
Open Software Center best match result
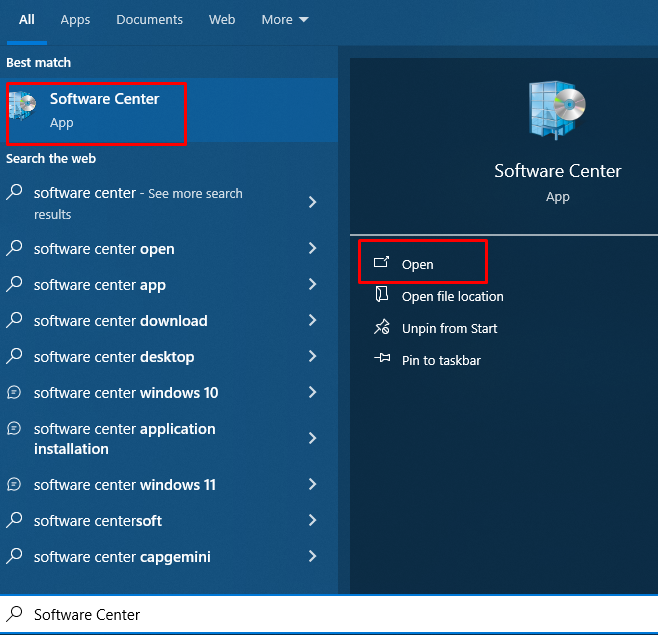(x=169, y=110)
